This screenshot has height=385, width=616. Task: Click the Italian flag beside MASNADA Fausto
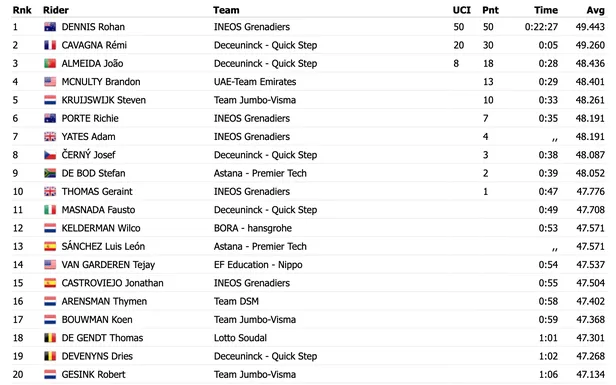[x=50, y=210]
